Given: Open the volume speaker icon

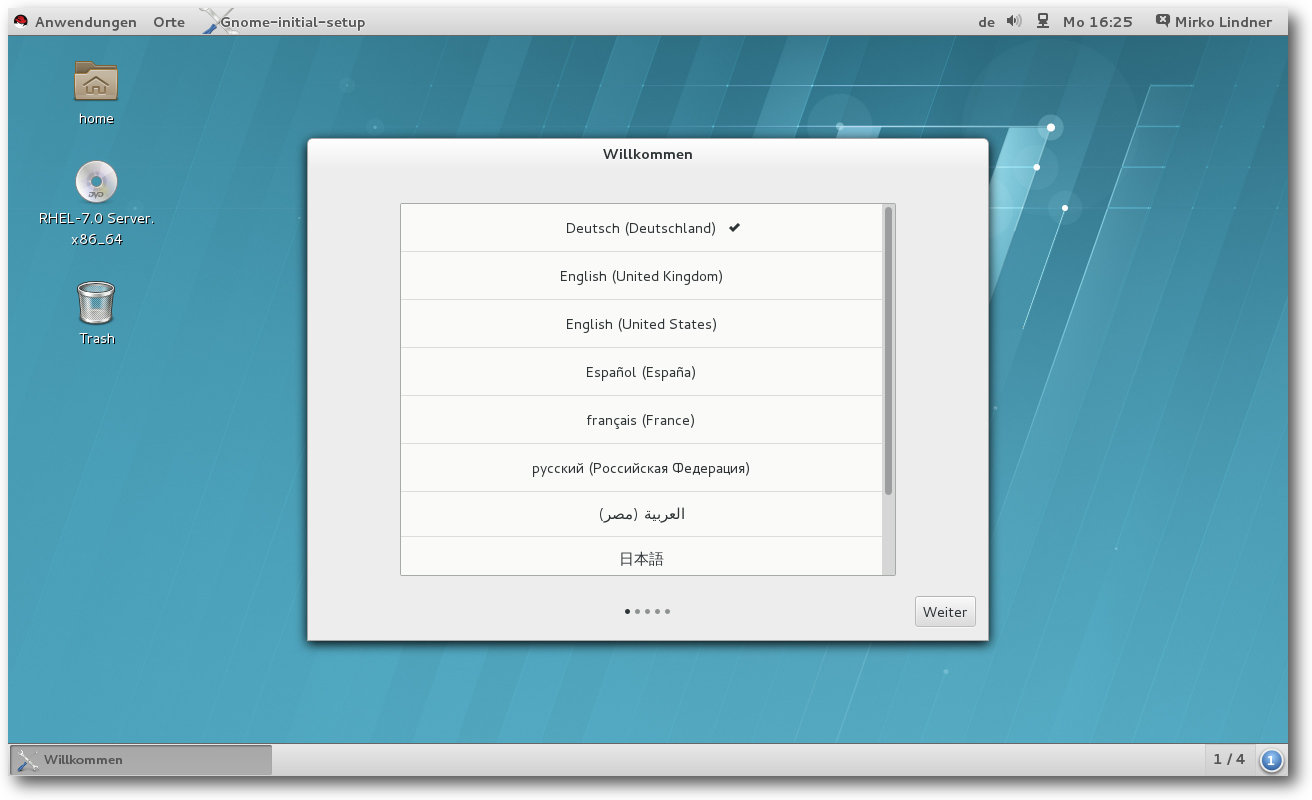Looking at the screenshot, I should click(1014, 21).
